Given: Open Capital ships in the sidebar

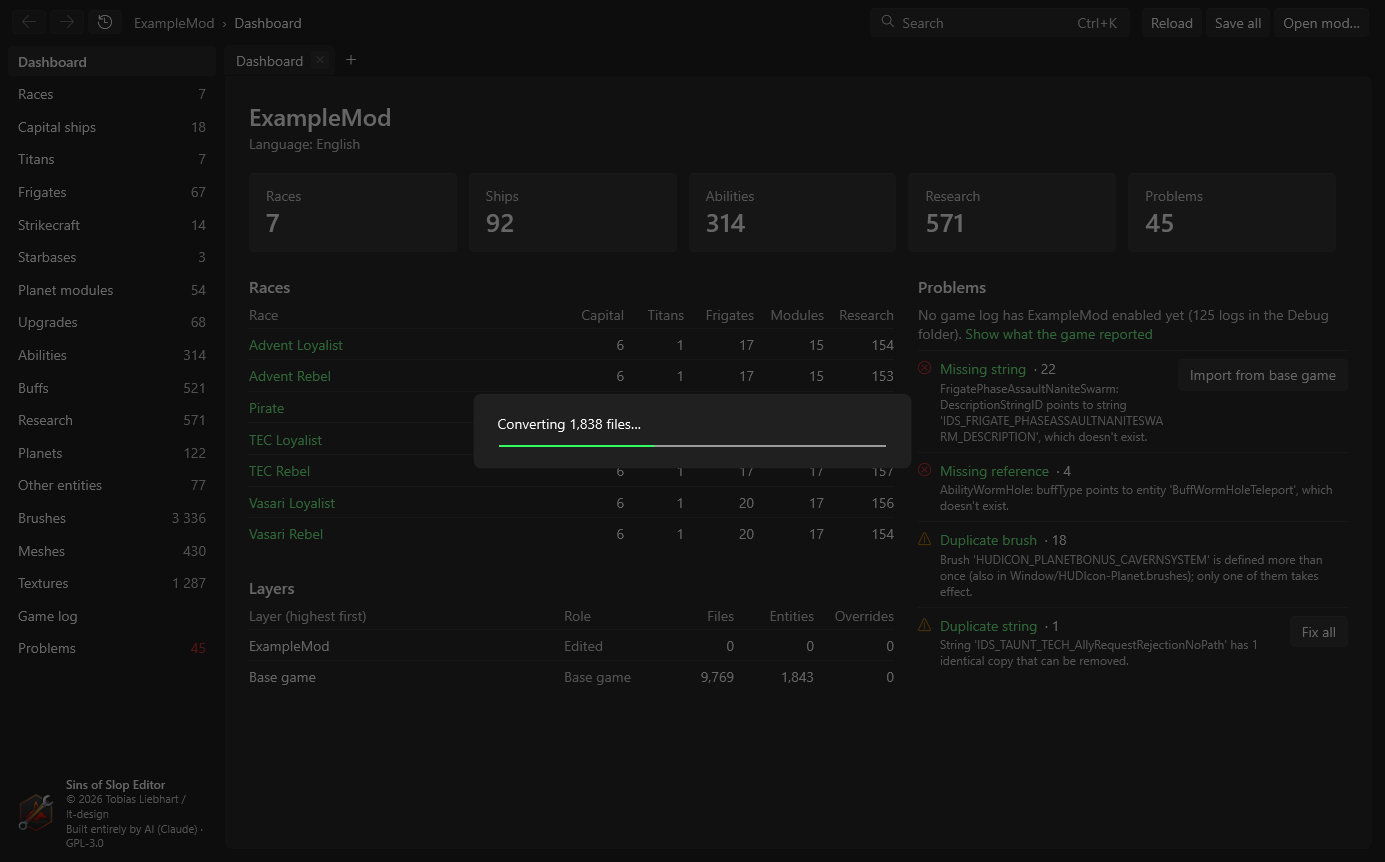Looking at the screenshot, I should (x=112, y=127).
